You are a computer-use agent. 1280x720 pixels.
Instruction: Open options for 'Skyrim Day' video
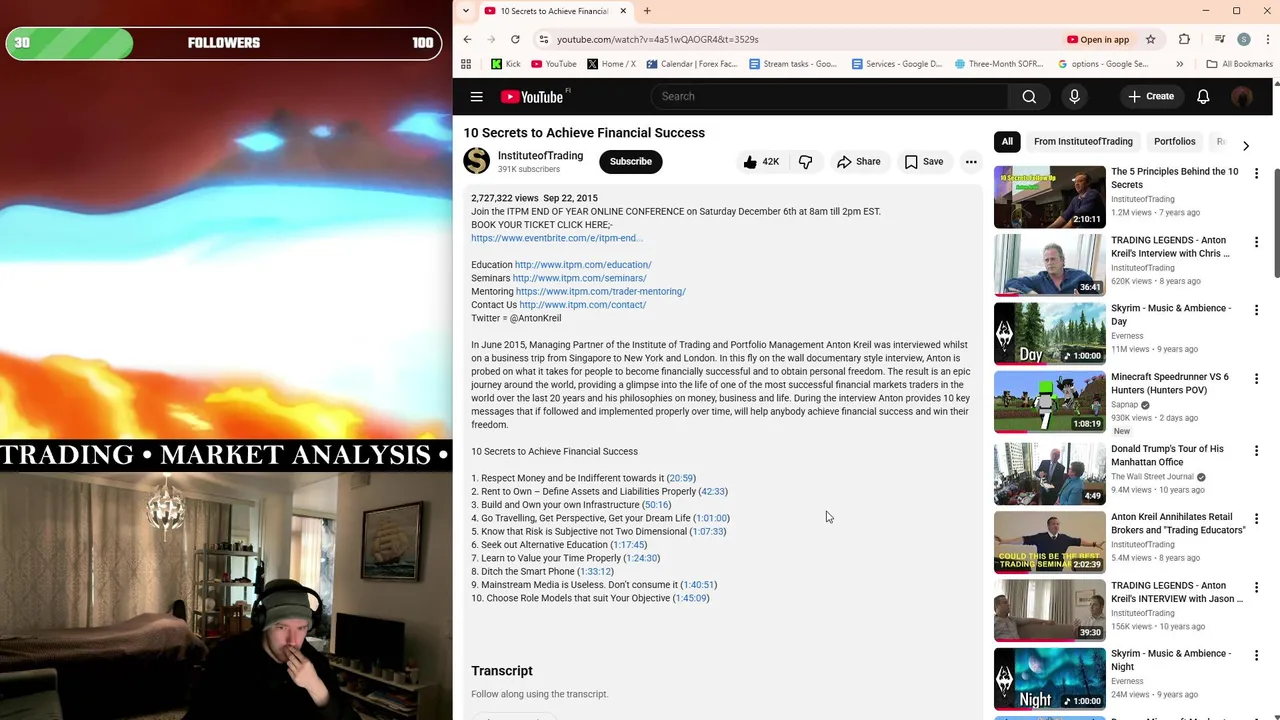click(1256, 310)
